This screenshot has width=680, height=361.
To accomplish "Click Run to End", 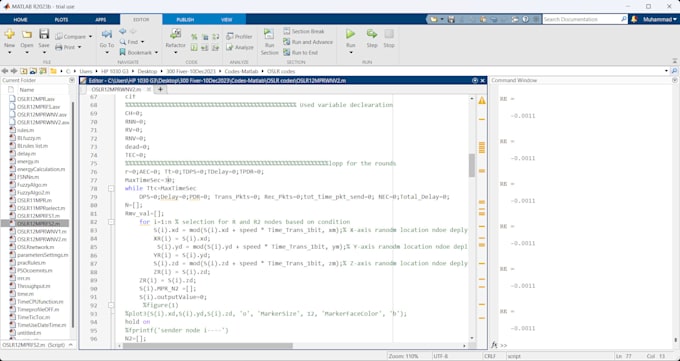I will pyautogui.click(x=301, y=53).
